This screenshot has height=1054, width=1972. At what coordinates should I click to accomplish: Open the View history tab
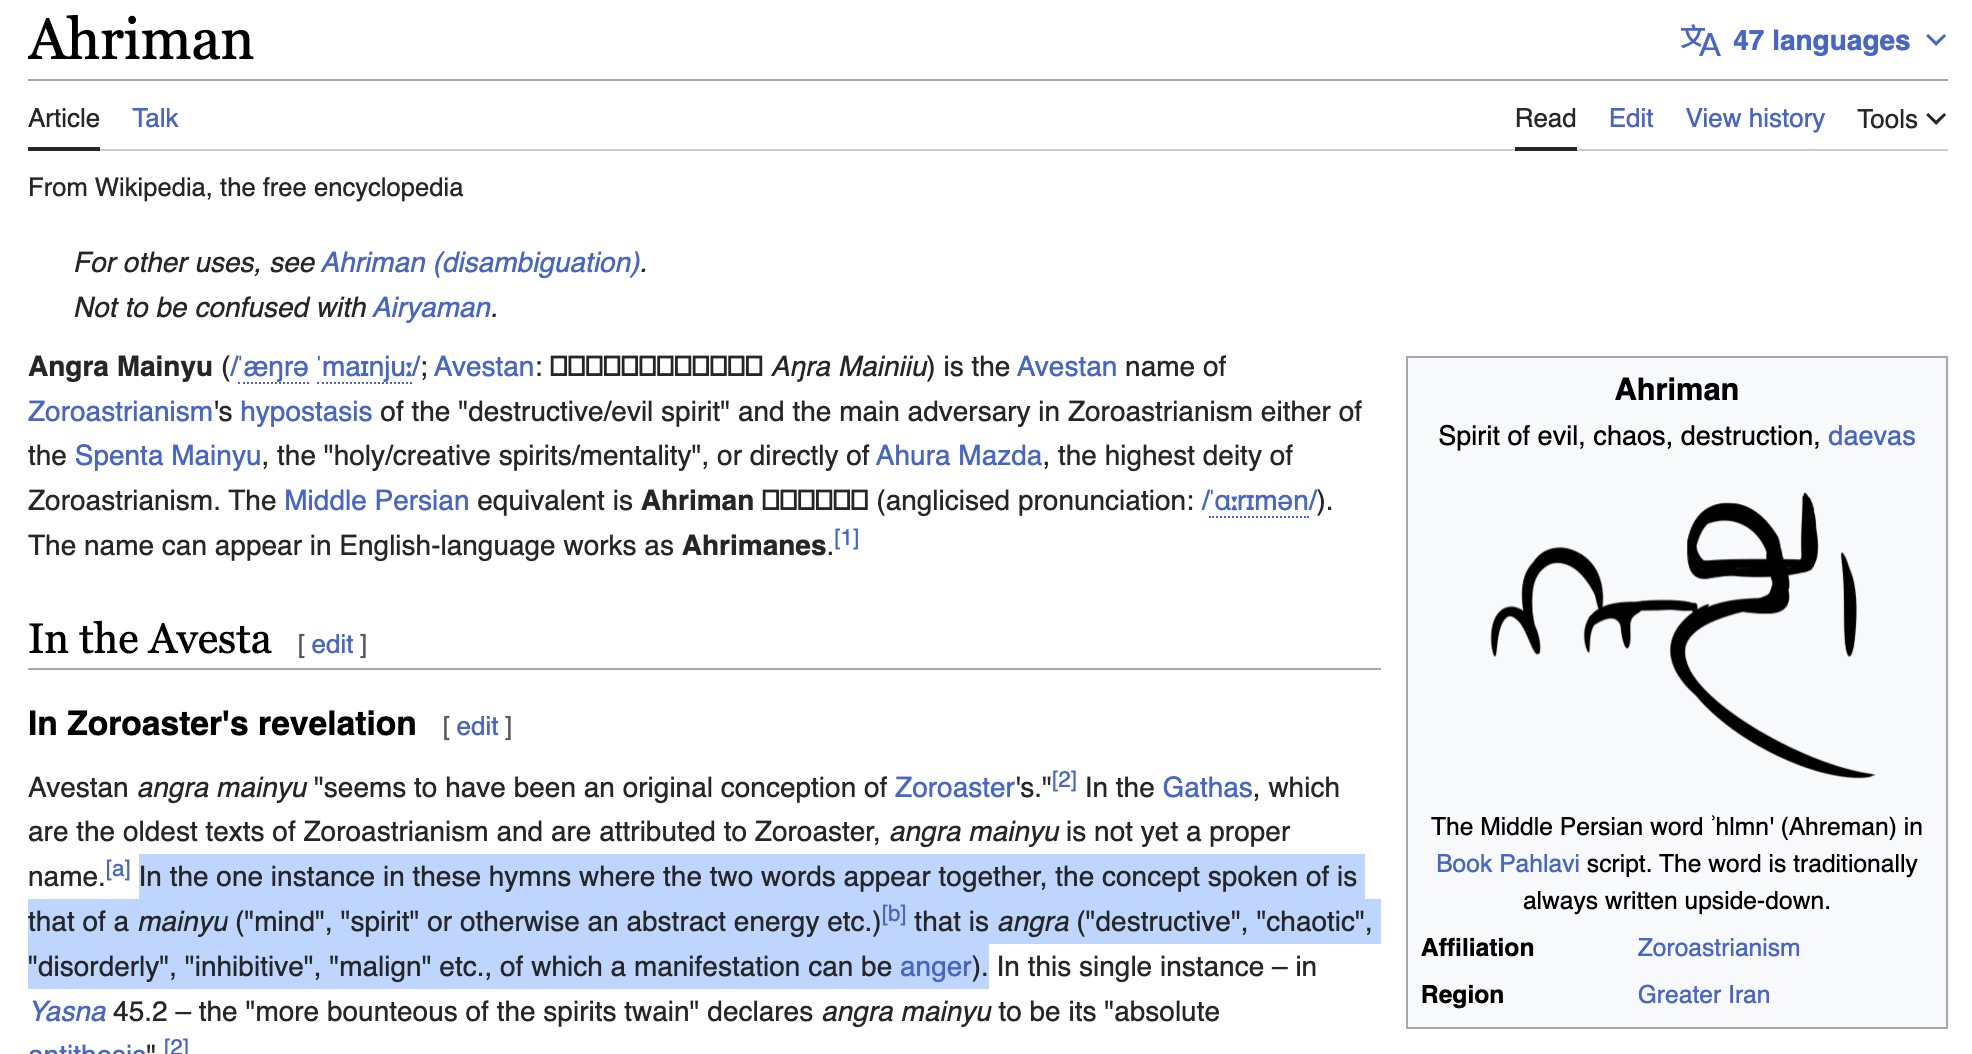(1755, 118)
